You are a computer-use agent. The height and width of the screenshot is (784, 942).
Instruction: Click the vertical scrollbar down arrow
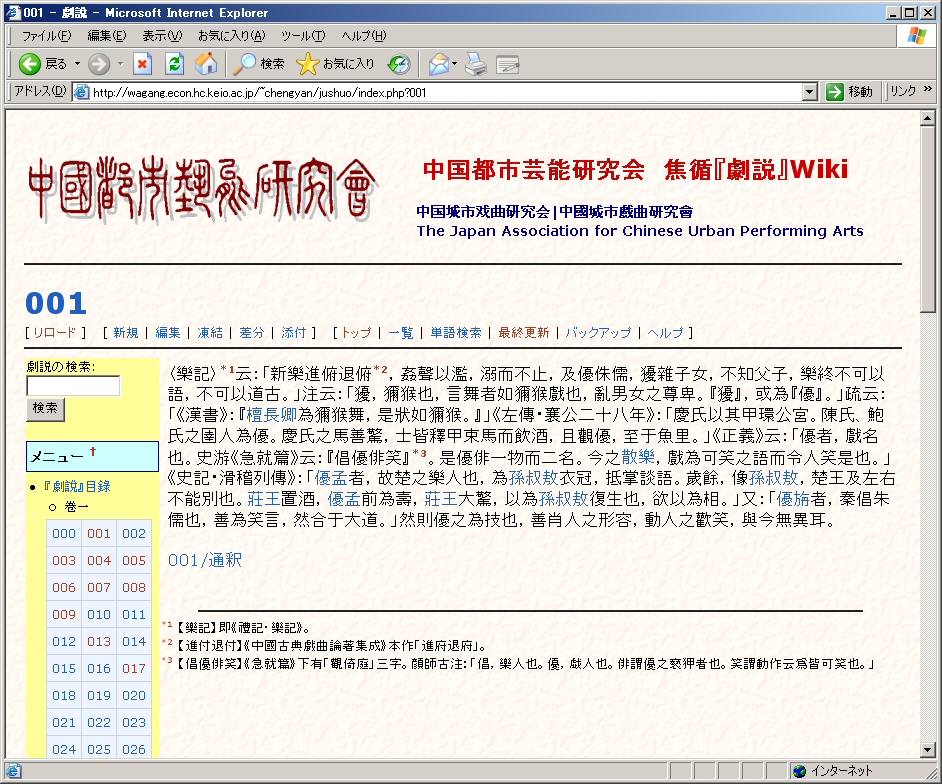[928, 751]
